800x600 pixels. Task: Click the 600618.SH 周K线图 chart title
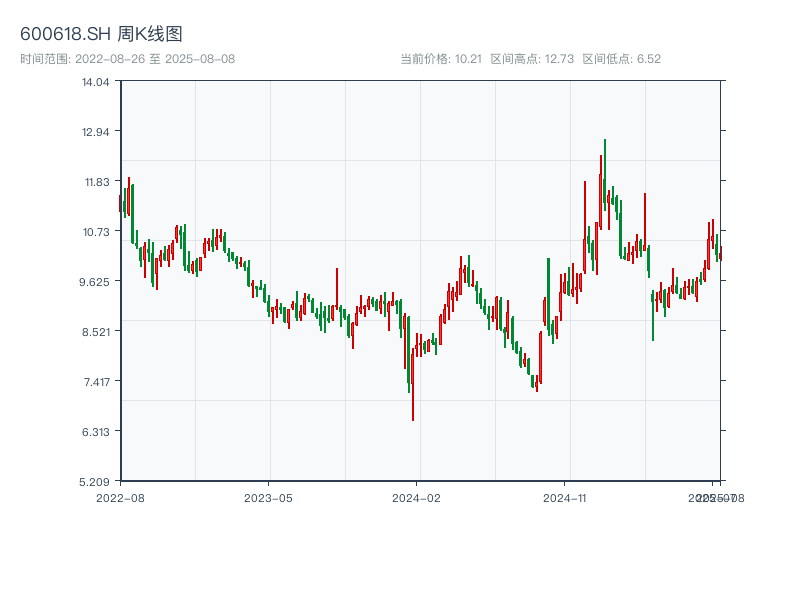(101, 35)
